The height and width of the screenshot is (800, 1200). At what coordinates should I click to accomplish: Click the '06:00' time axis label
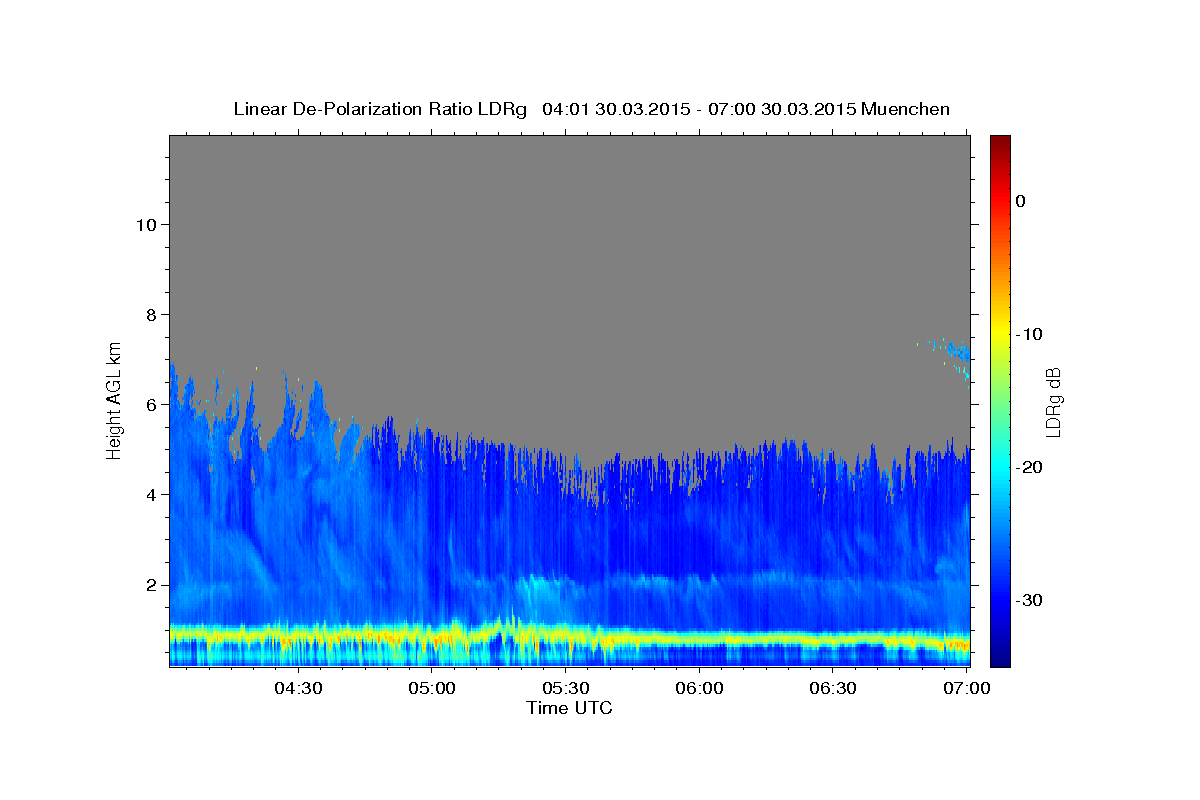tap(700, 688)
